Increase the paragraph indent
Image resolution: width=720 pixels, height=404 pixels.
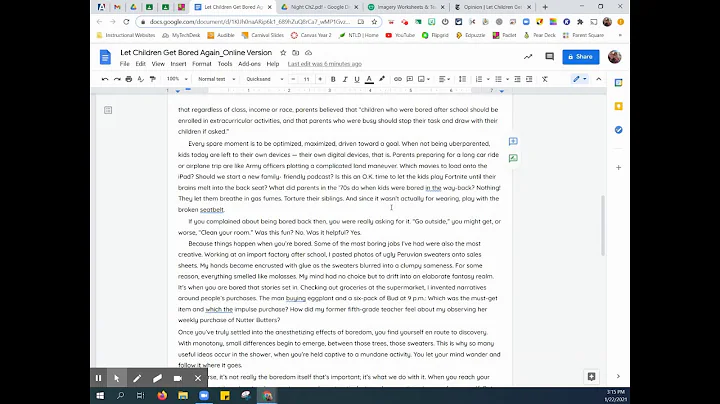click(x=529, y=79)
